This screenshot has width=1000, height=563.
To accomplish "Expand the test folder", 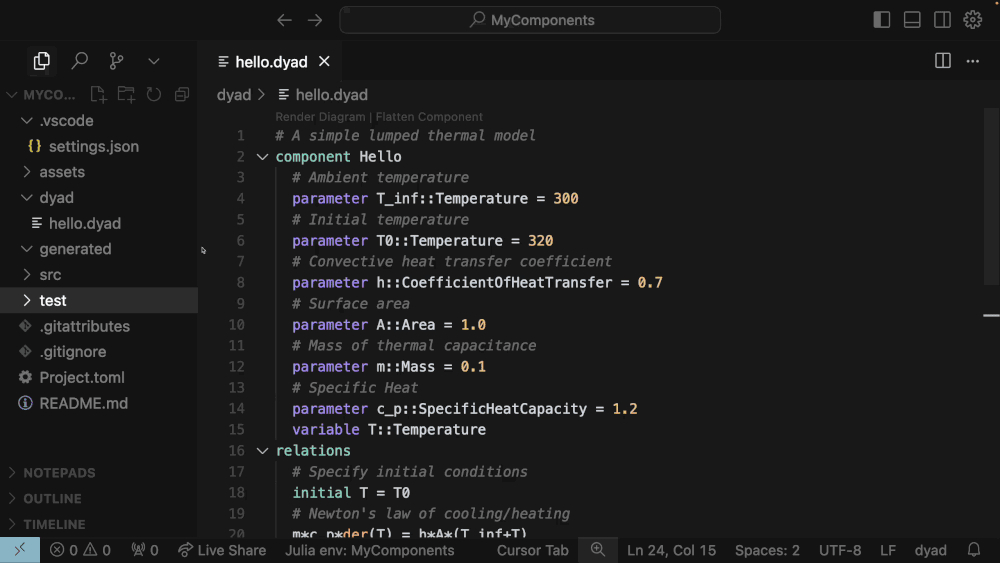I will [x=53, y=300].
